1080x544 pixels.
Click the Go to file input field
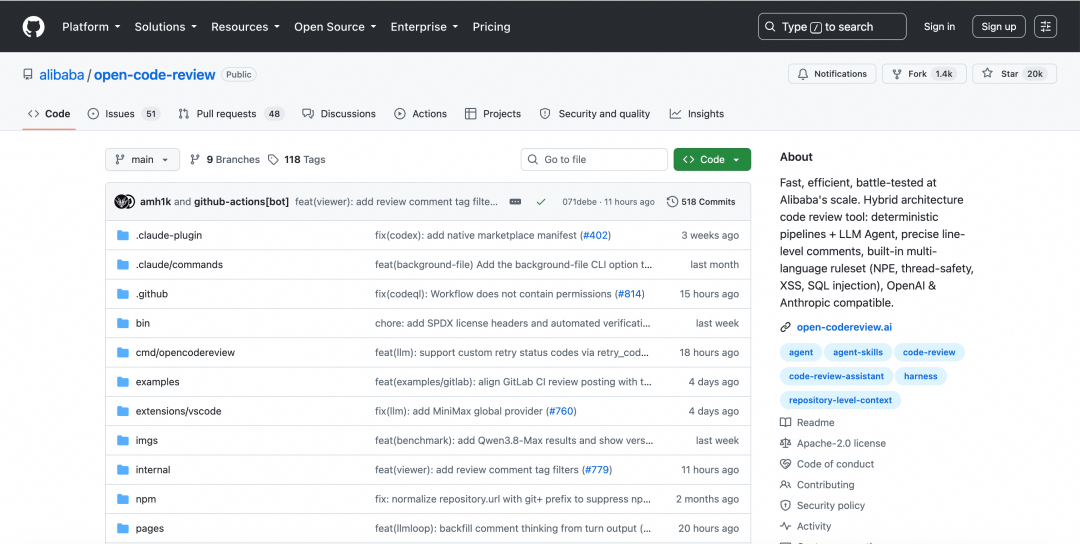click(594, 160)
